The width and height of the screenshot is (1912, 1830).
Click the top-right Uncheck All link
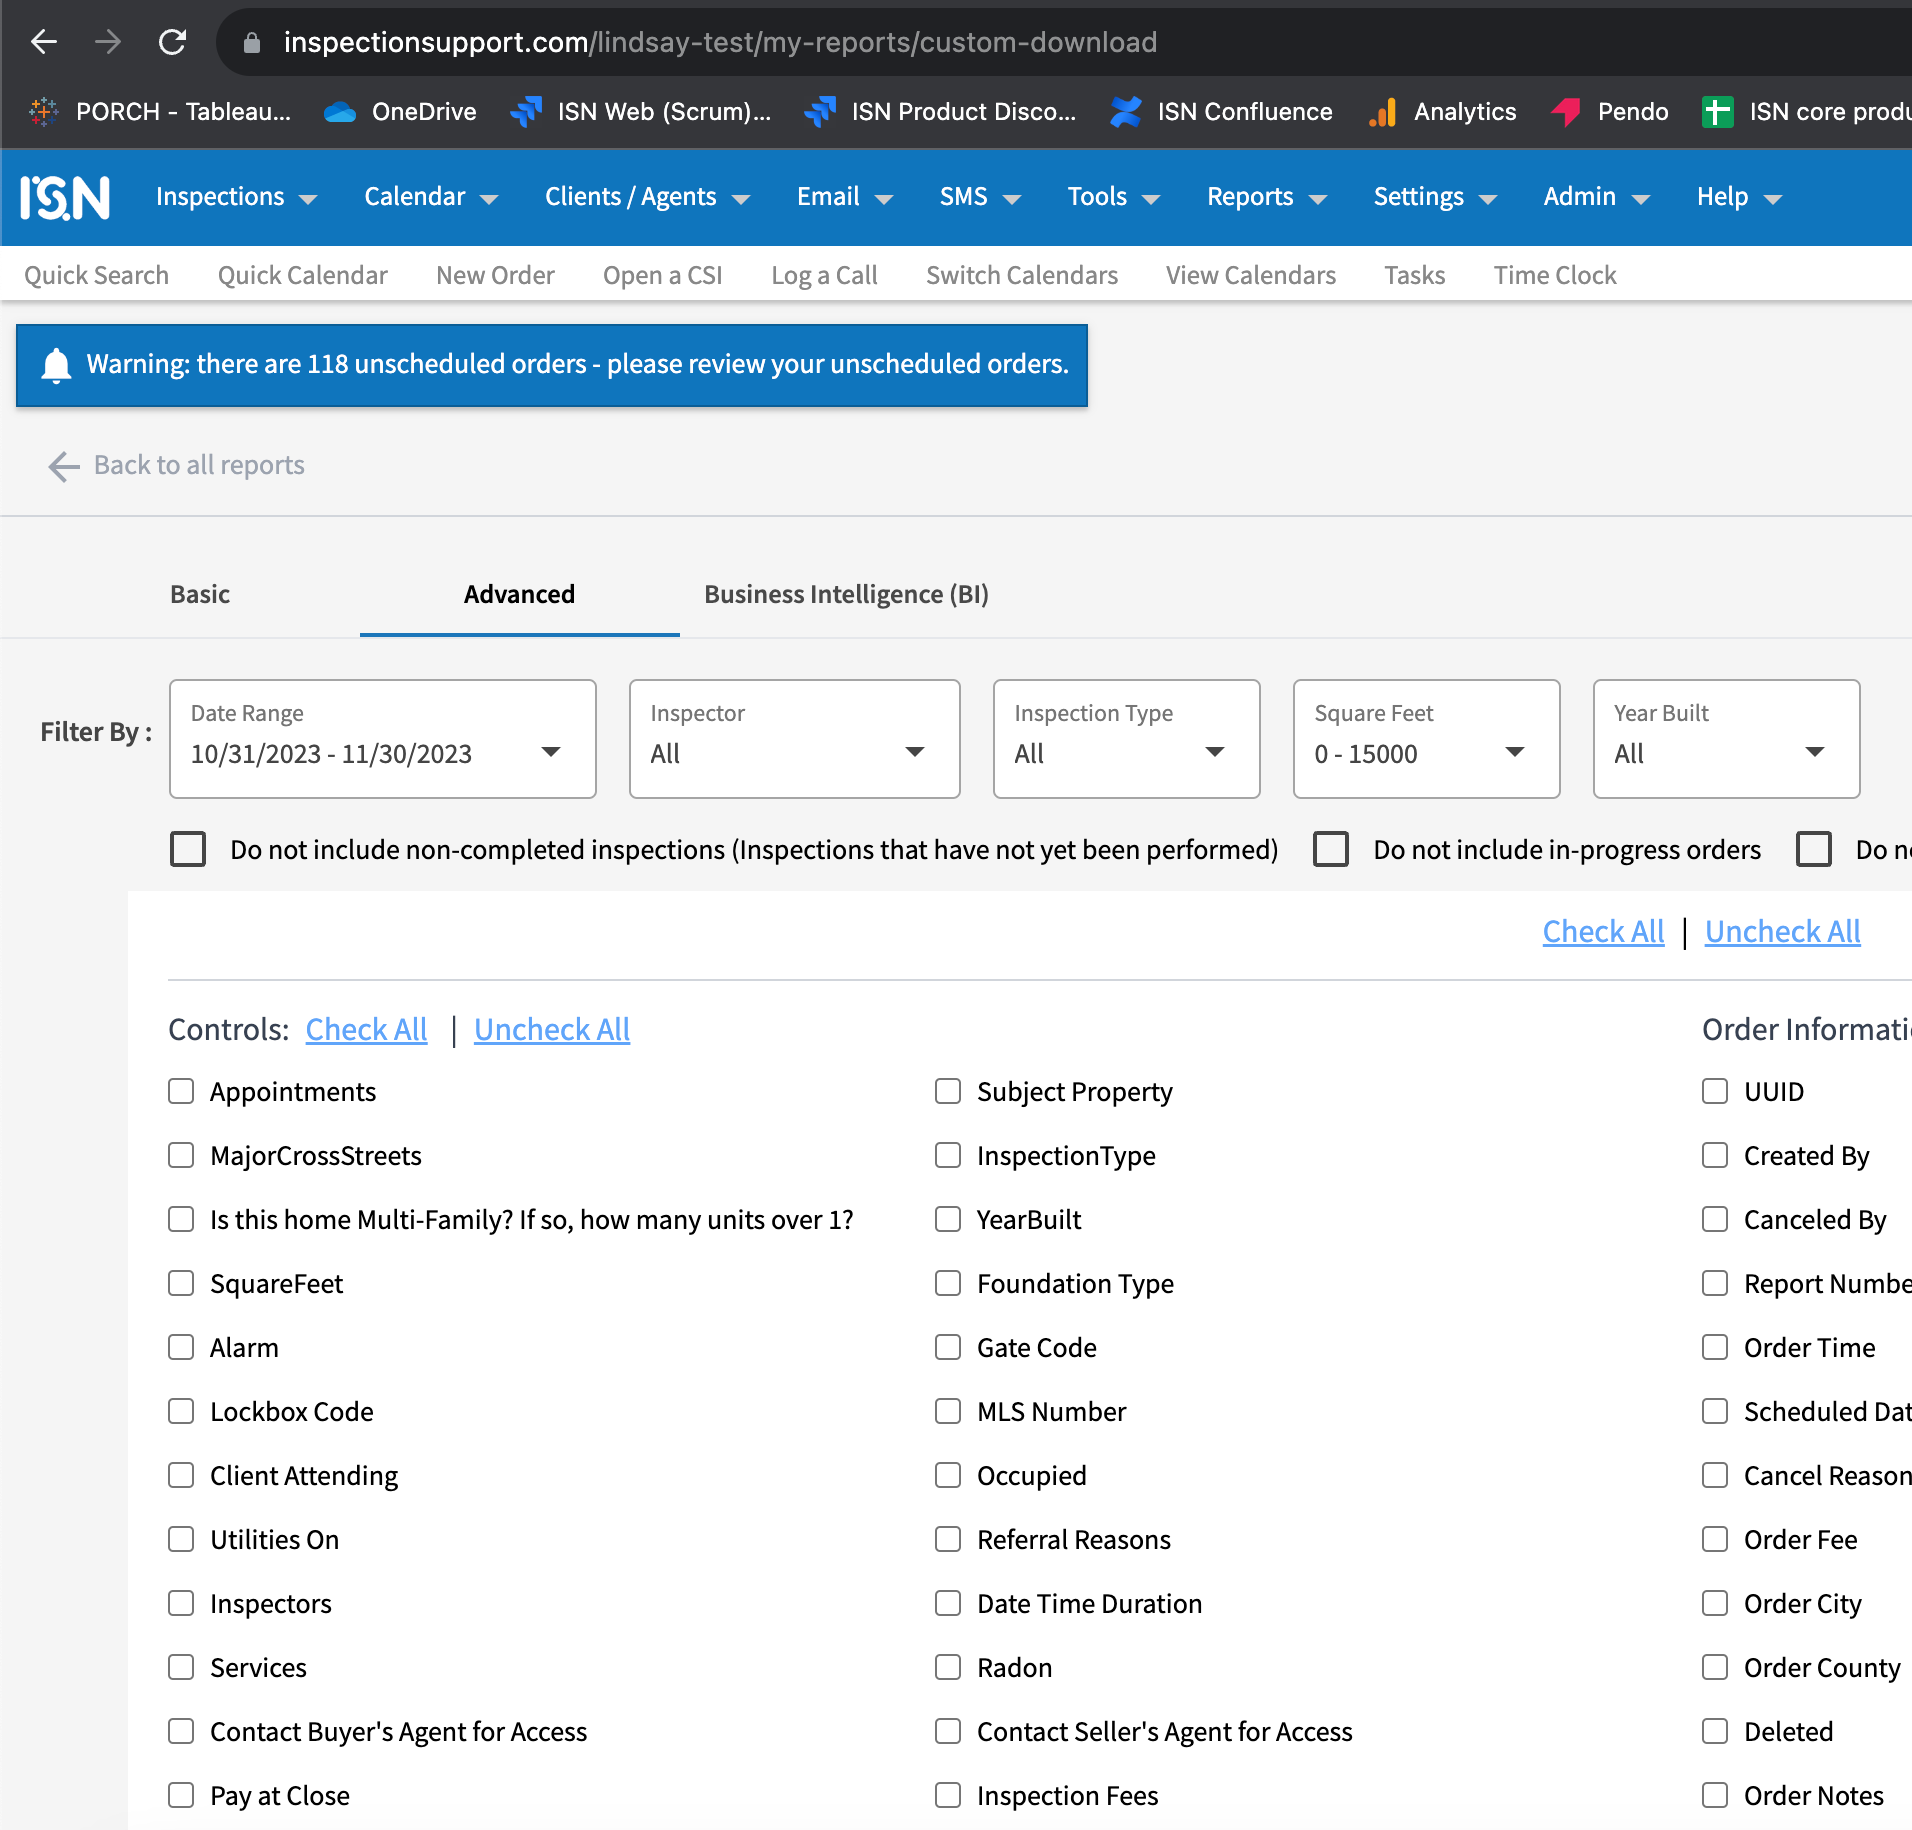[1783, 931]
